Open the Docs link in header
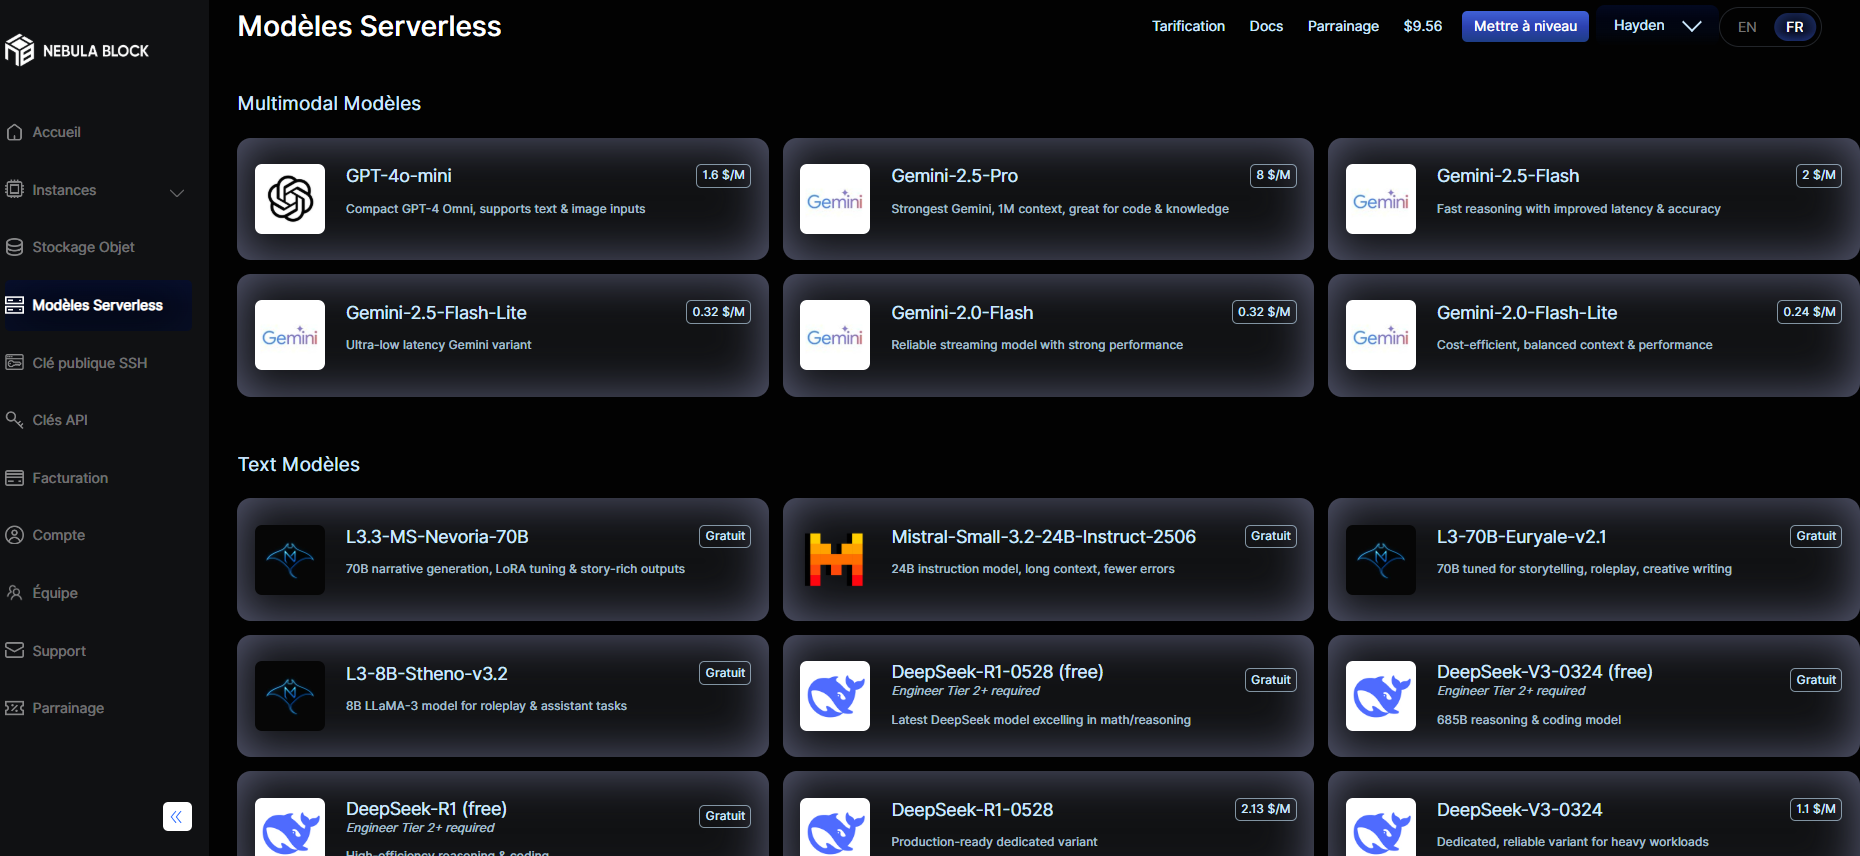Viewport: 1860px width, 856px height. (1266, 26)
